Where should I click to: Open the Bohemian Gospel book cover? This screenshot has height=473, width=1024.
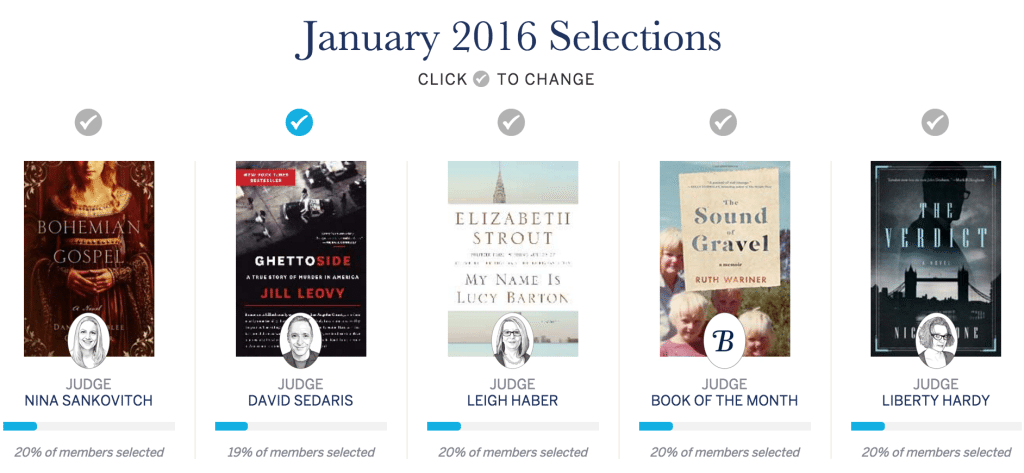coord(89,259)
